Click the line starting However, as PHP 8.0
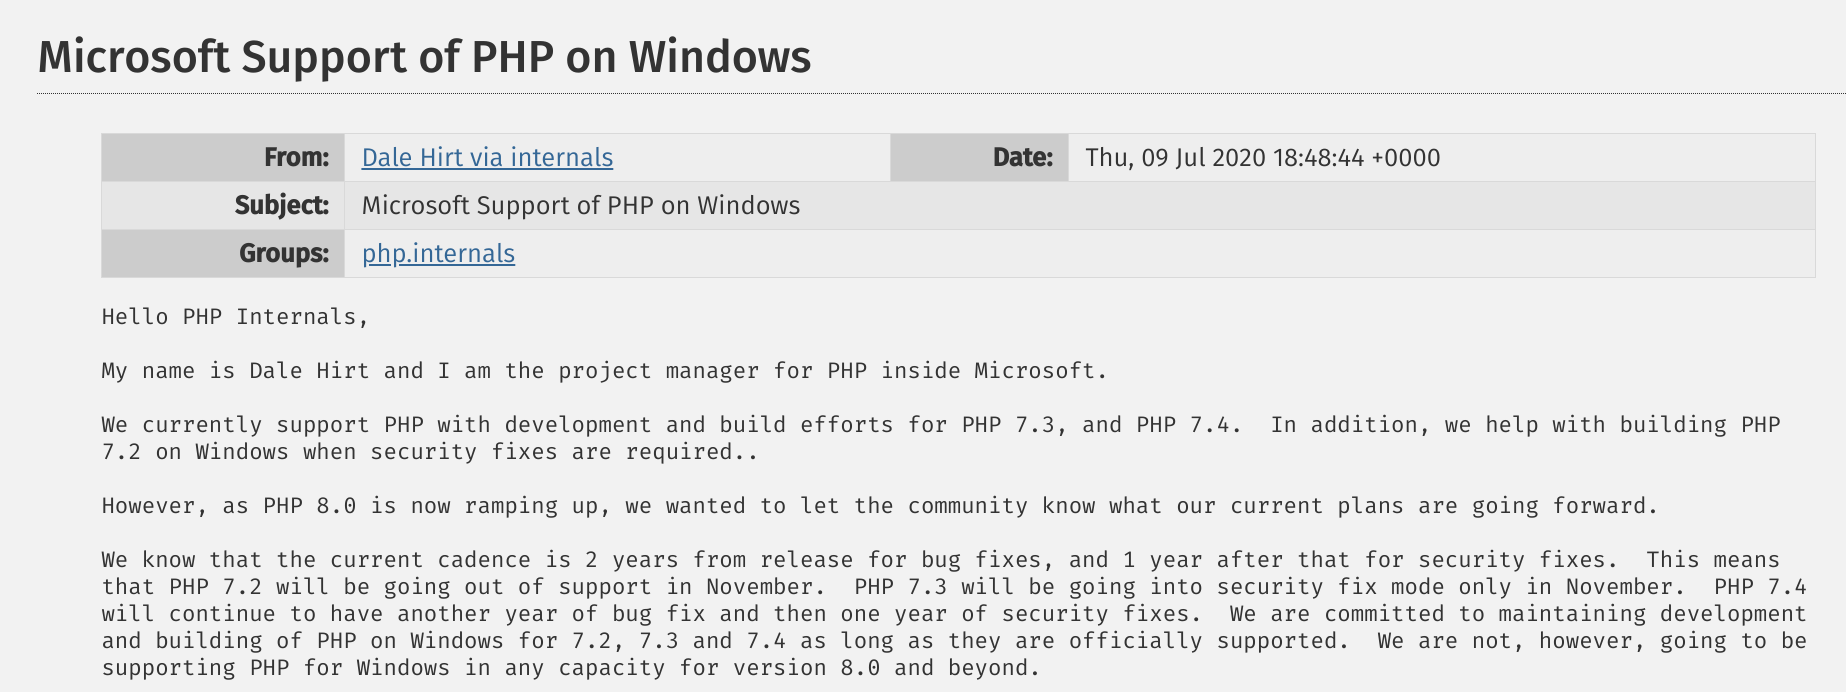The width and height of the screenshot is (1846, 692). click(879, 506)
